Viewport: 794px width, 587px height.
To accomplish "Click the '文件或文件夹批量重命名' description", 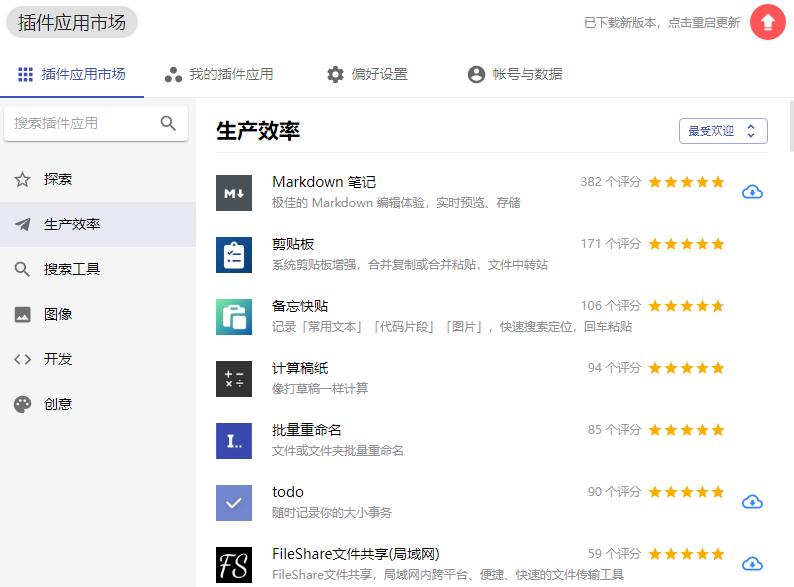I will (x=338, y=451).
